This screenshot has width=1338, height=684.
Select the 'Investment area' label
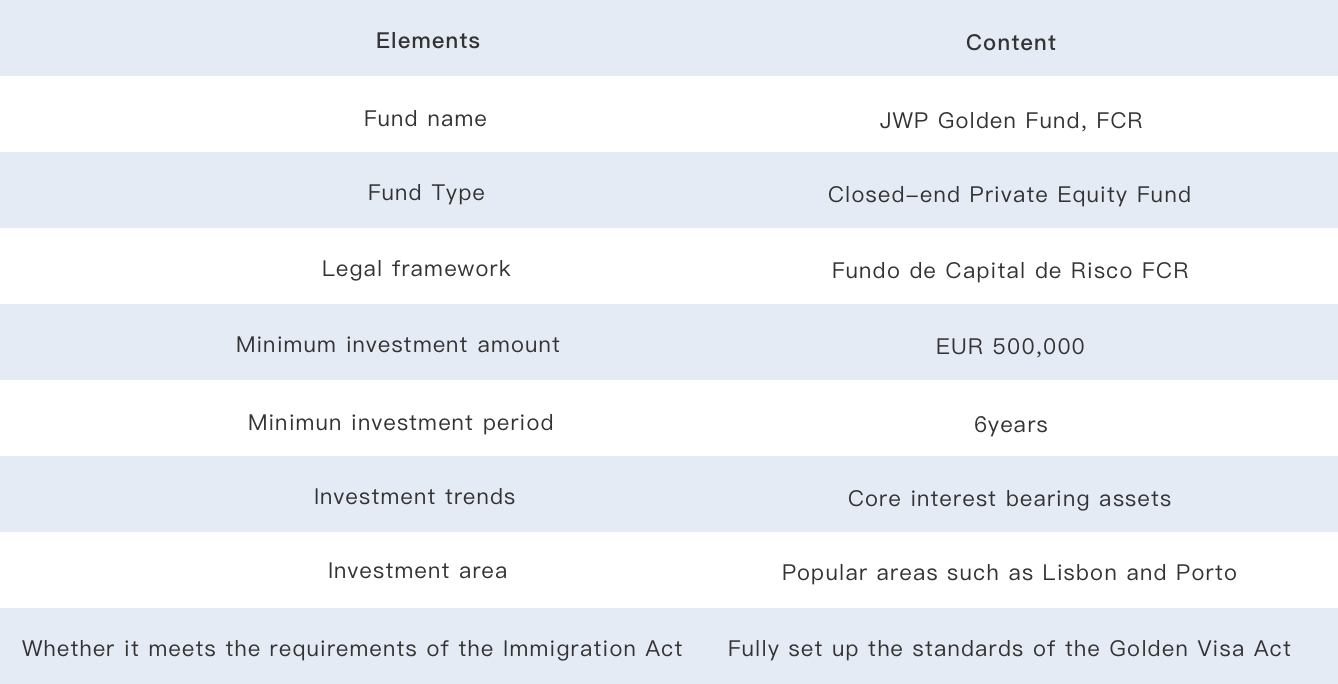point(417,571)
